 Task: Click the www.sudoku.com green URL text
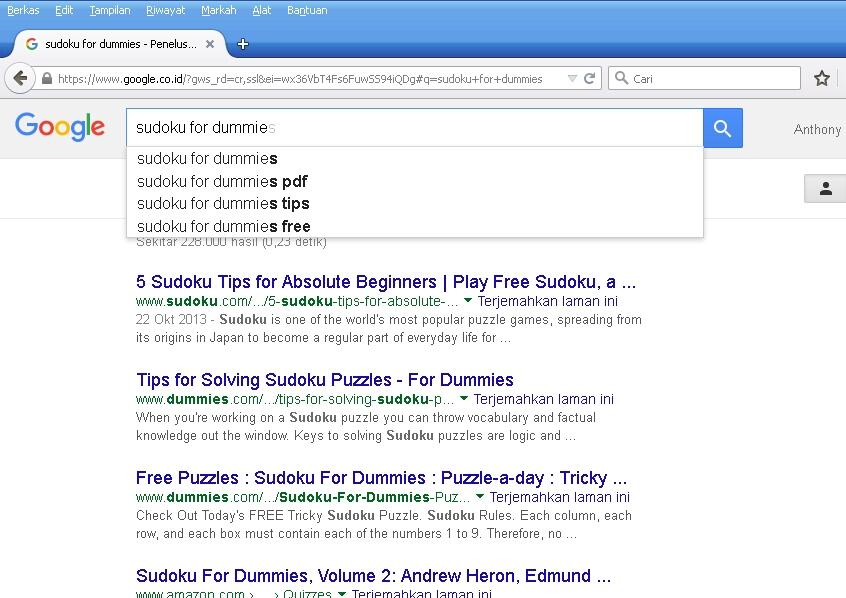pyautogui.click(x=297, y=301)
